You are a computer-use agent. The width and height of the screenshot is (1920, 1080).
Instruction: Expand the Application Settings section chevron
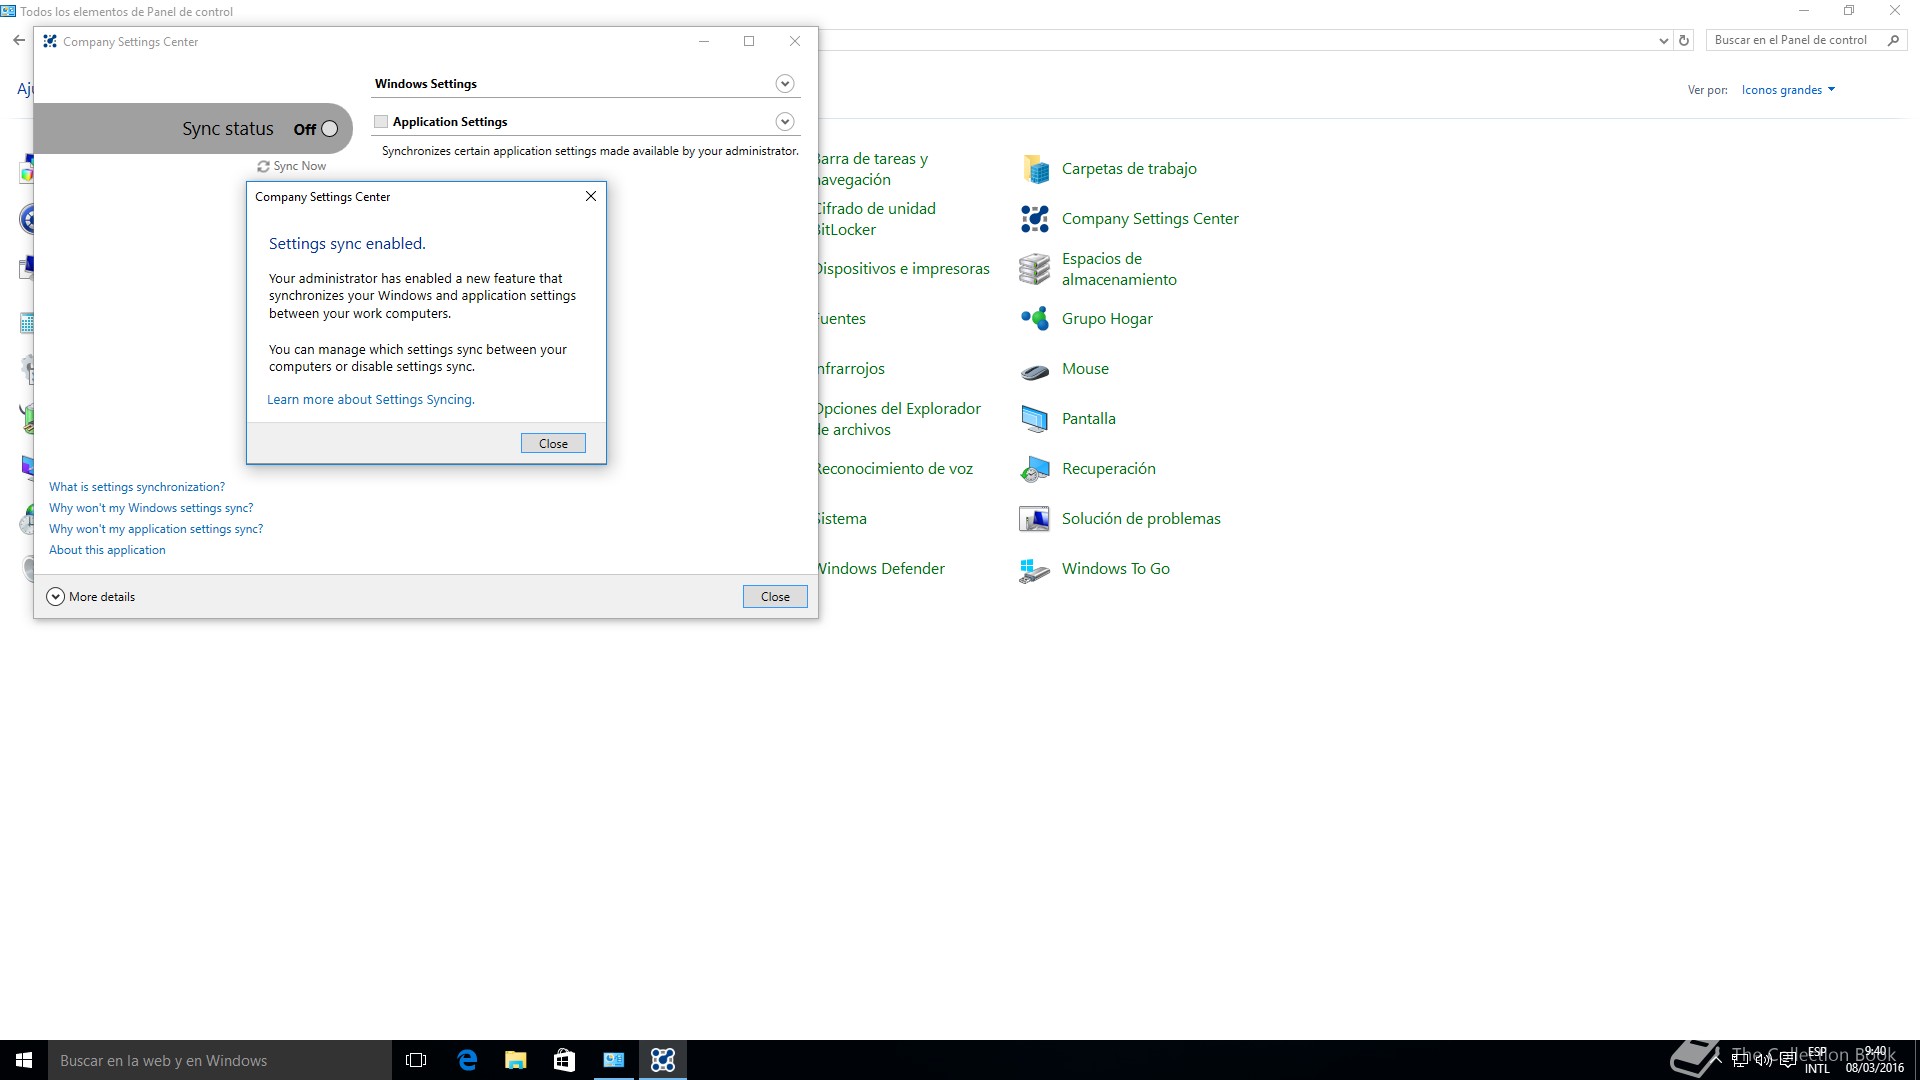[785, 122]
